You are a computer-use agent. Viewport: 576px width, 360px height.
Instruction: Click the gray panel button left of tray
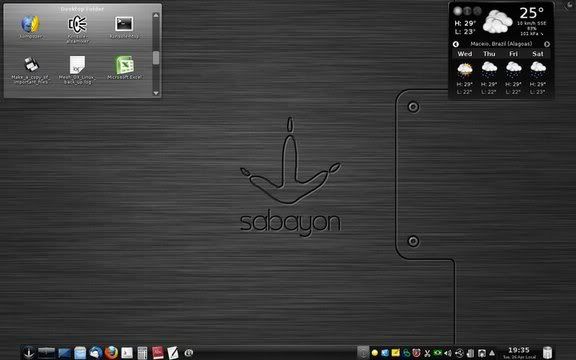(363, 353)
